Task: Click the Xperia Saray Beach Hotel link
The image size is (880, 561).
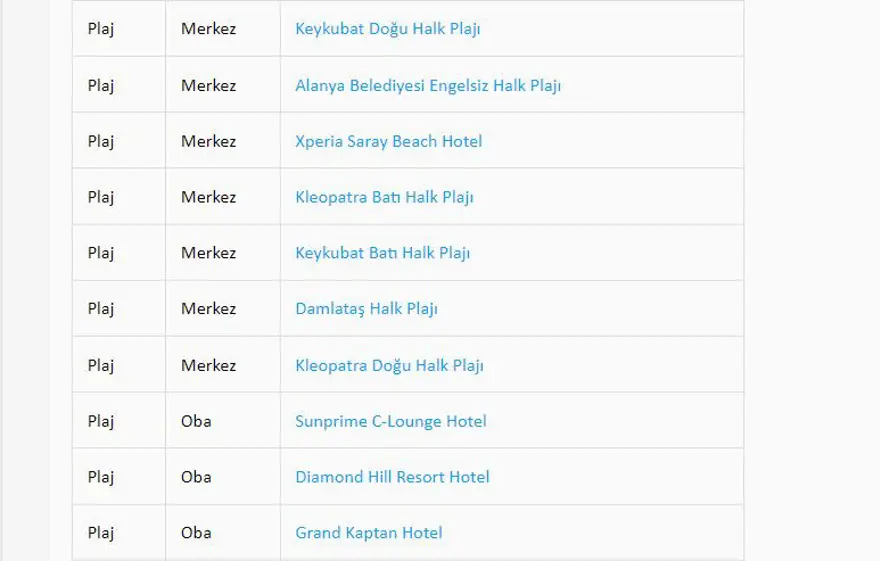Action: [x=388, y=141]
